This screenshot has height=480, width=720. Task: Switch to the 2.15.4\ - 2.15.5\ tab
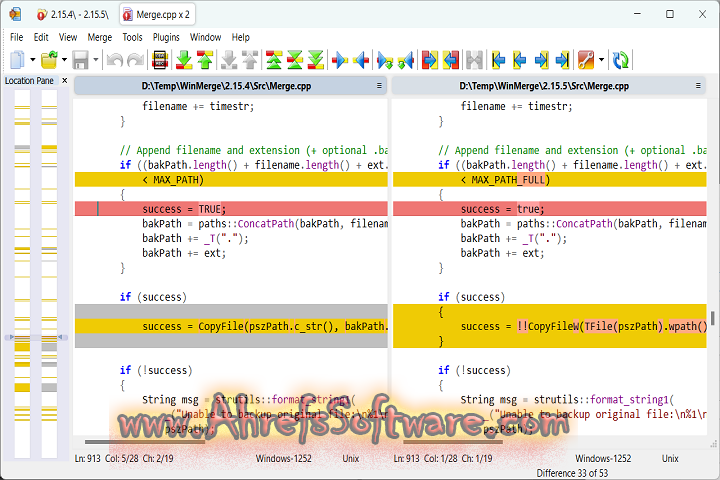tap(73, 14)
